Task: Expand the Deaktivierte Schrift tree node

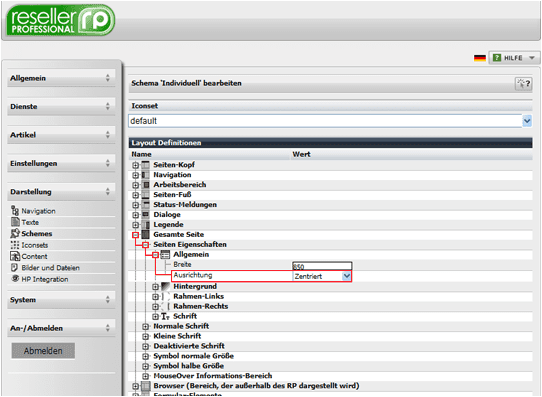Action: coord(146,347)
